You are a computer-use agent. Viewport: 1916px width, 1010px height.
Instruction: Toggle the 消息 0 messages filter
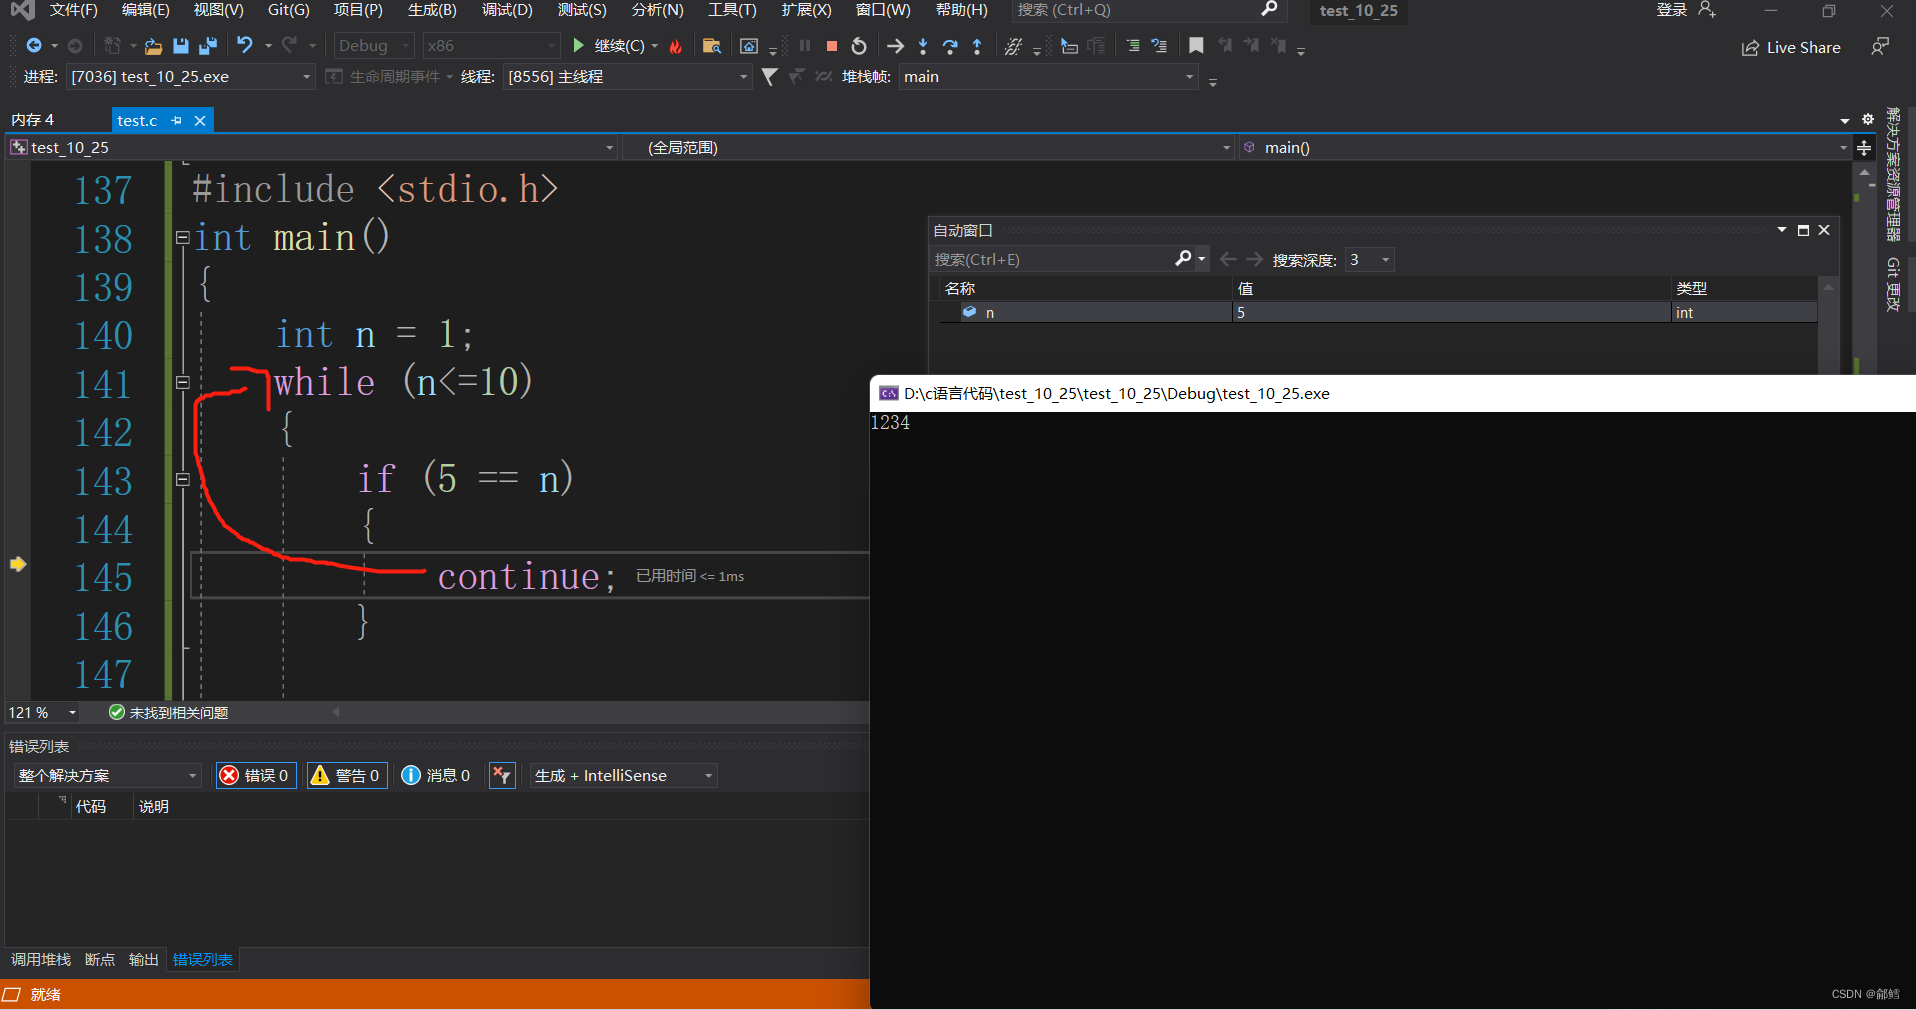[x=437, y=776]
